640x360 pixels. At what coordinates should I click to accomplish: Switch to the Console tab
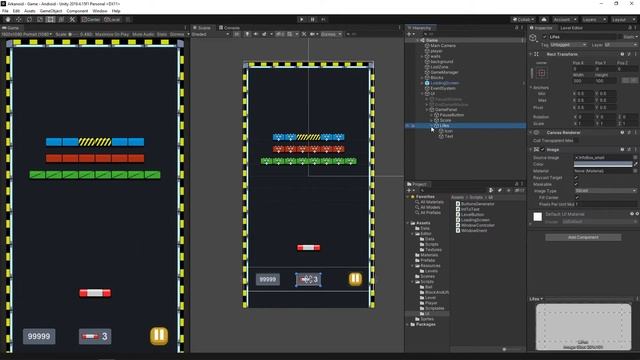(229, 28)
